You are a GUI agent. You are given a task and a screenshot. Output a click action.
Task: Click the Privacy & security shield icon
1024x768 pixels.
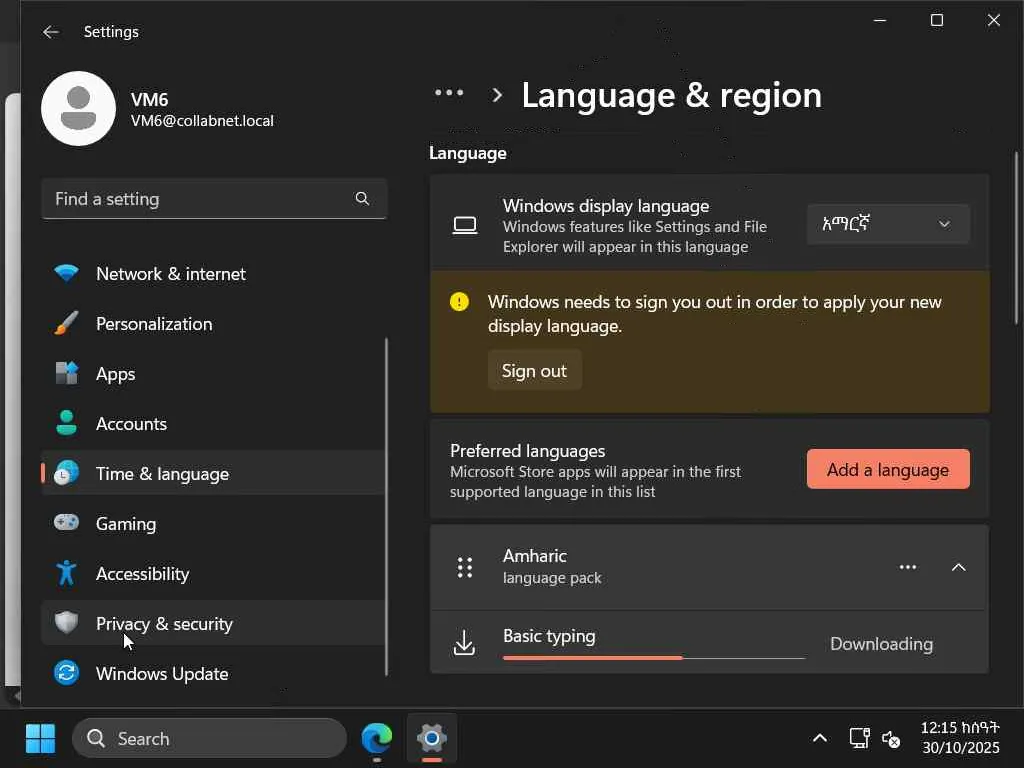(x=67, y=623)
